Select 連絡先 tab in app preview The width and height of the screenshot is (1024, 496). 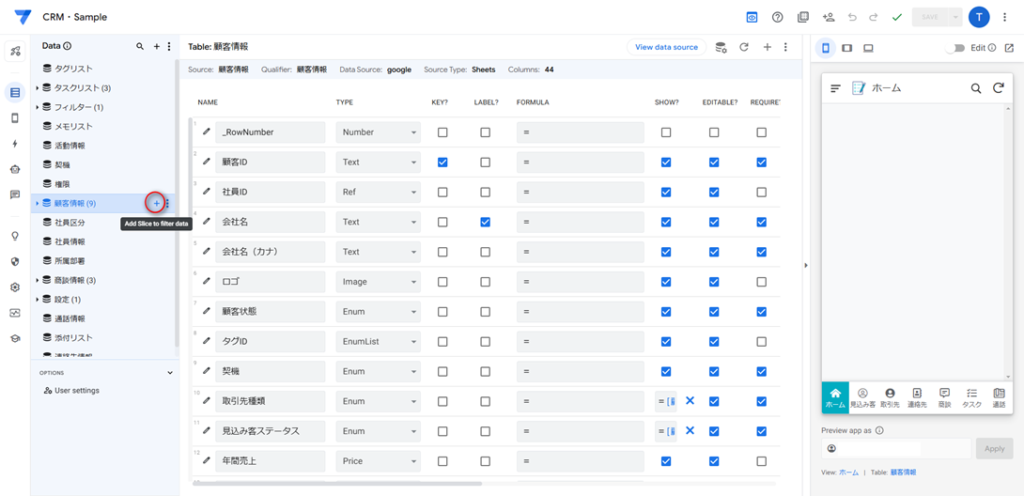point(917,398)
